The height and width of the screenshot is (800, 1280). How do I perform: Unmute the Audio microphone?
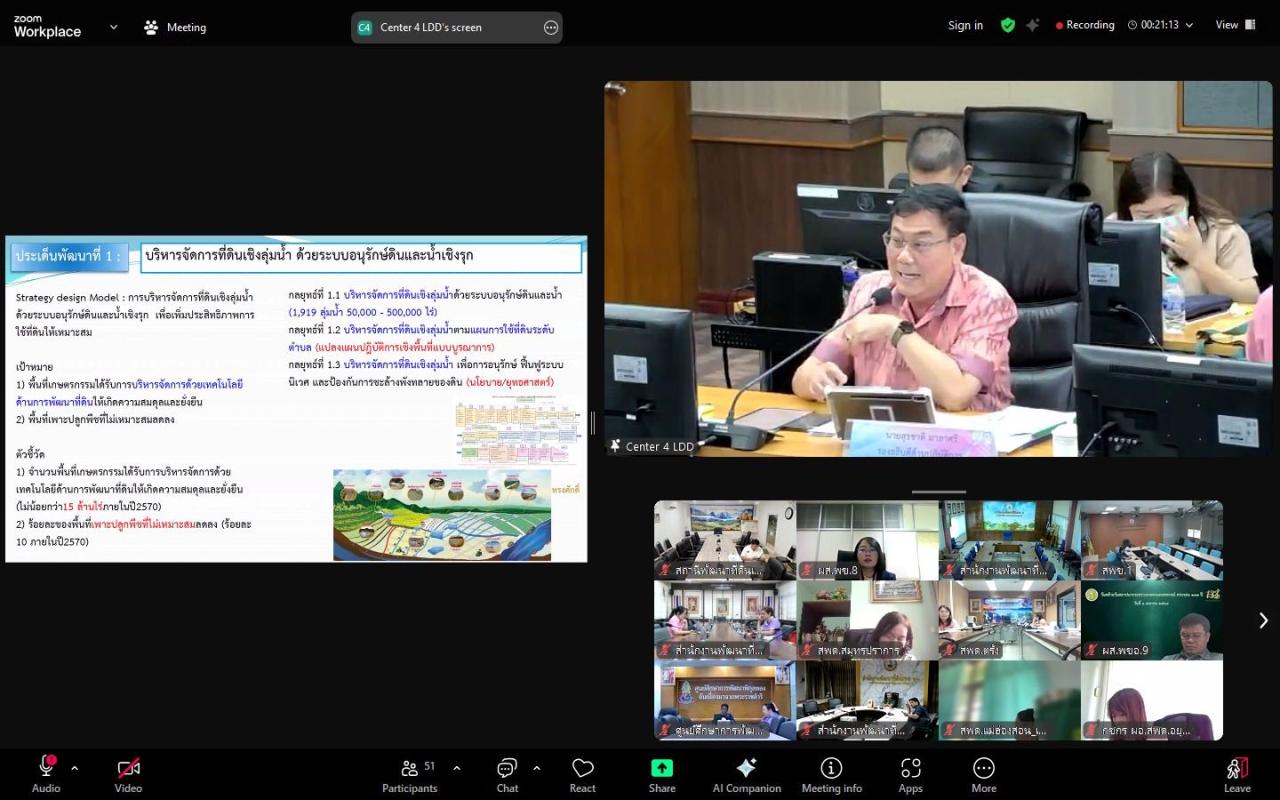46,774
